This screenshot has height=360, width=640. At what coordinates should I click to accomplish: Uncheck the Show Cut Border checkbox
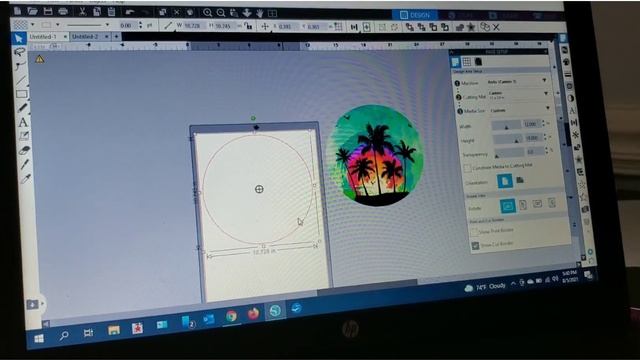point(476,246)
